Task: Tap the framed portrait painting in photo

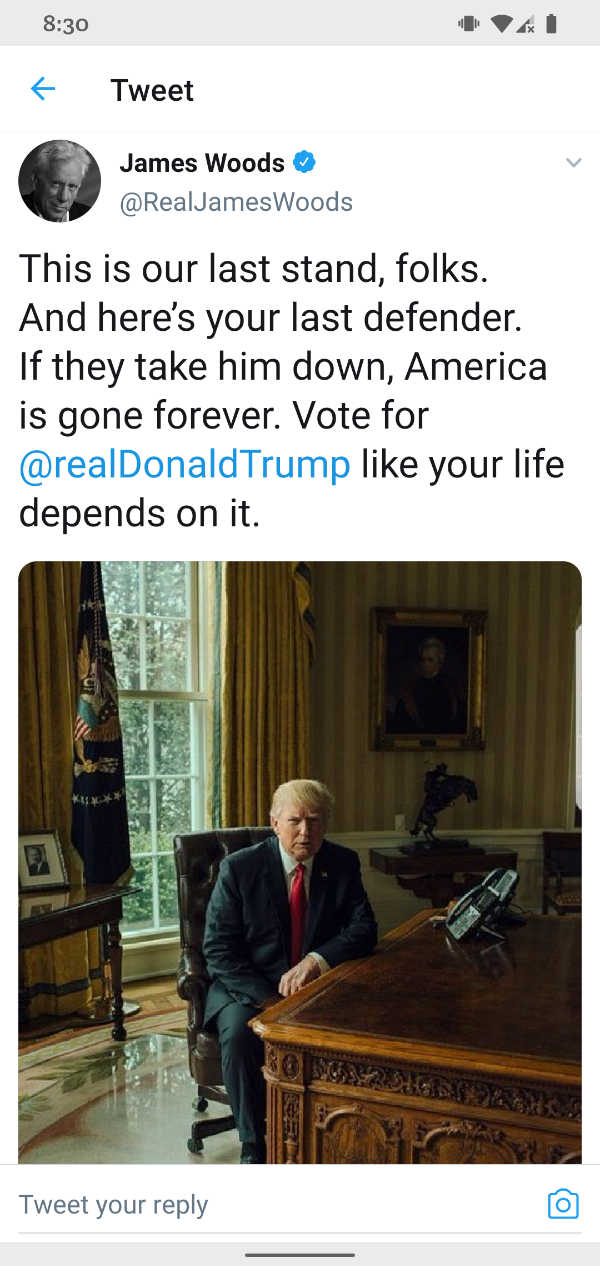Action: (x=429, y=679)
